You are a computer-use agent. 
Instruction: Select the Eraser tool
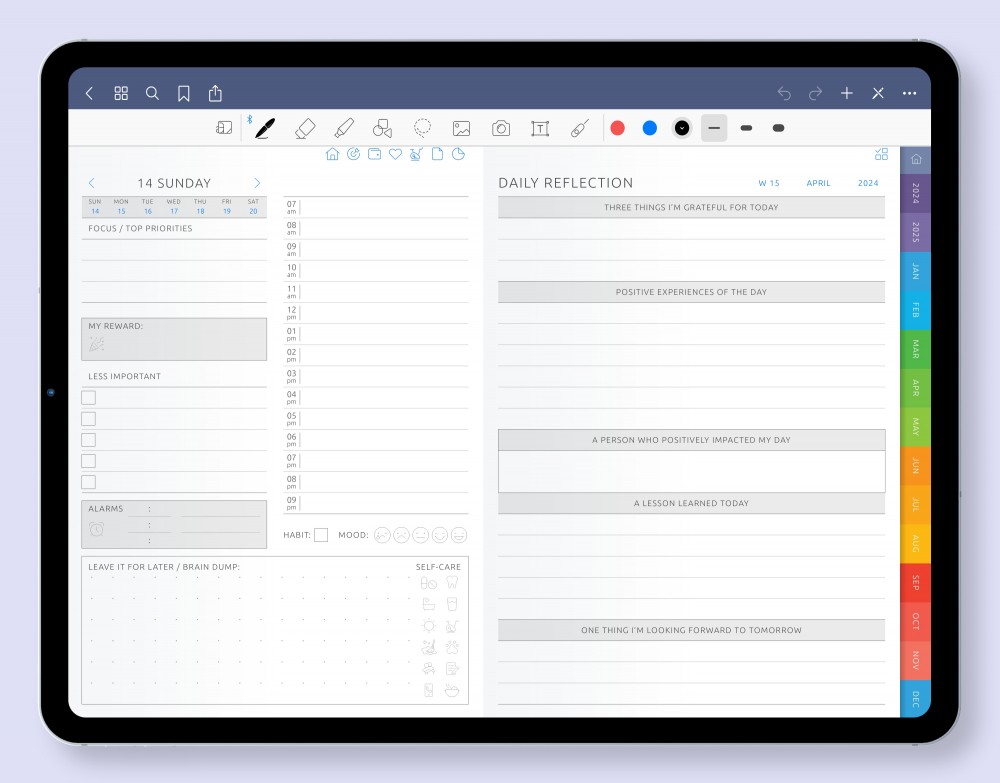305,128
